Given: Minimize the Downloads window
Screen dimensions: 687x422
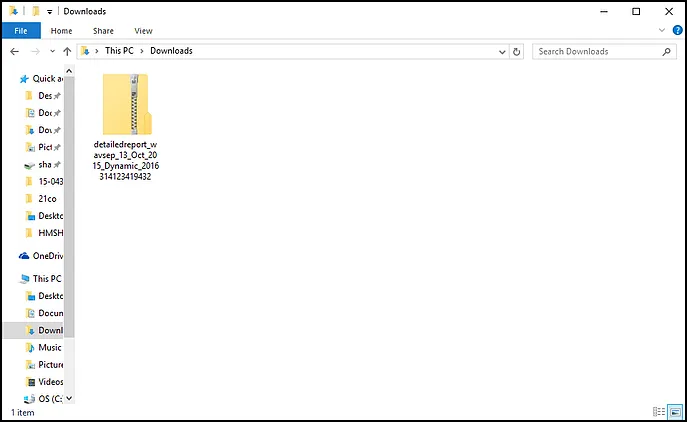Looking at the screenshot, I should [x=604, y=11].
